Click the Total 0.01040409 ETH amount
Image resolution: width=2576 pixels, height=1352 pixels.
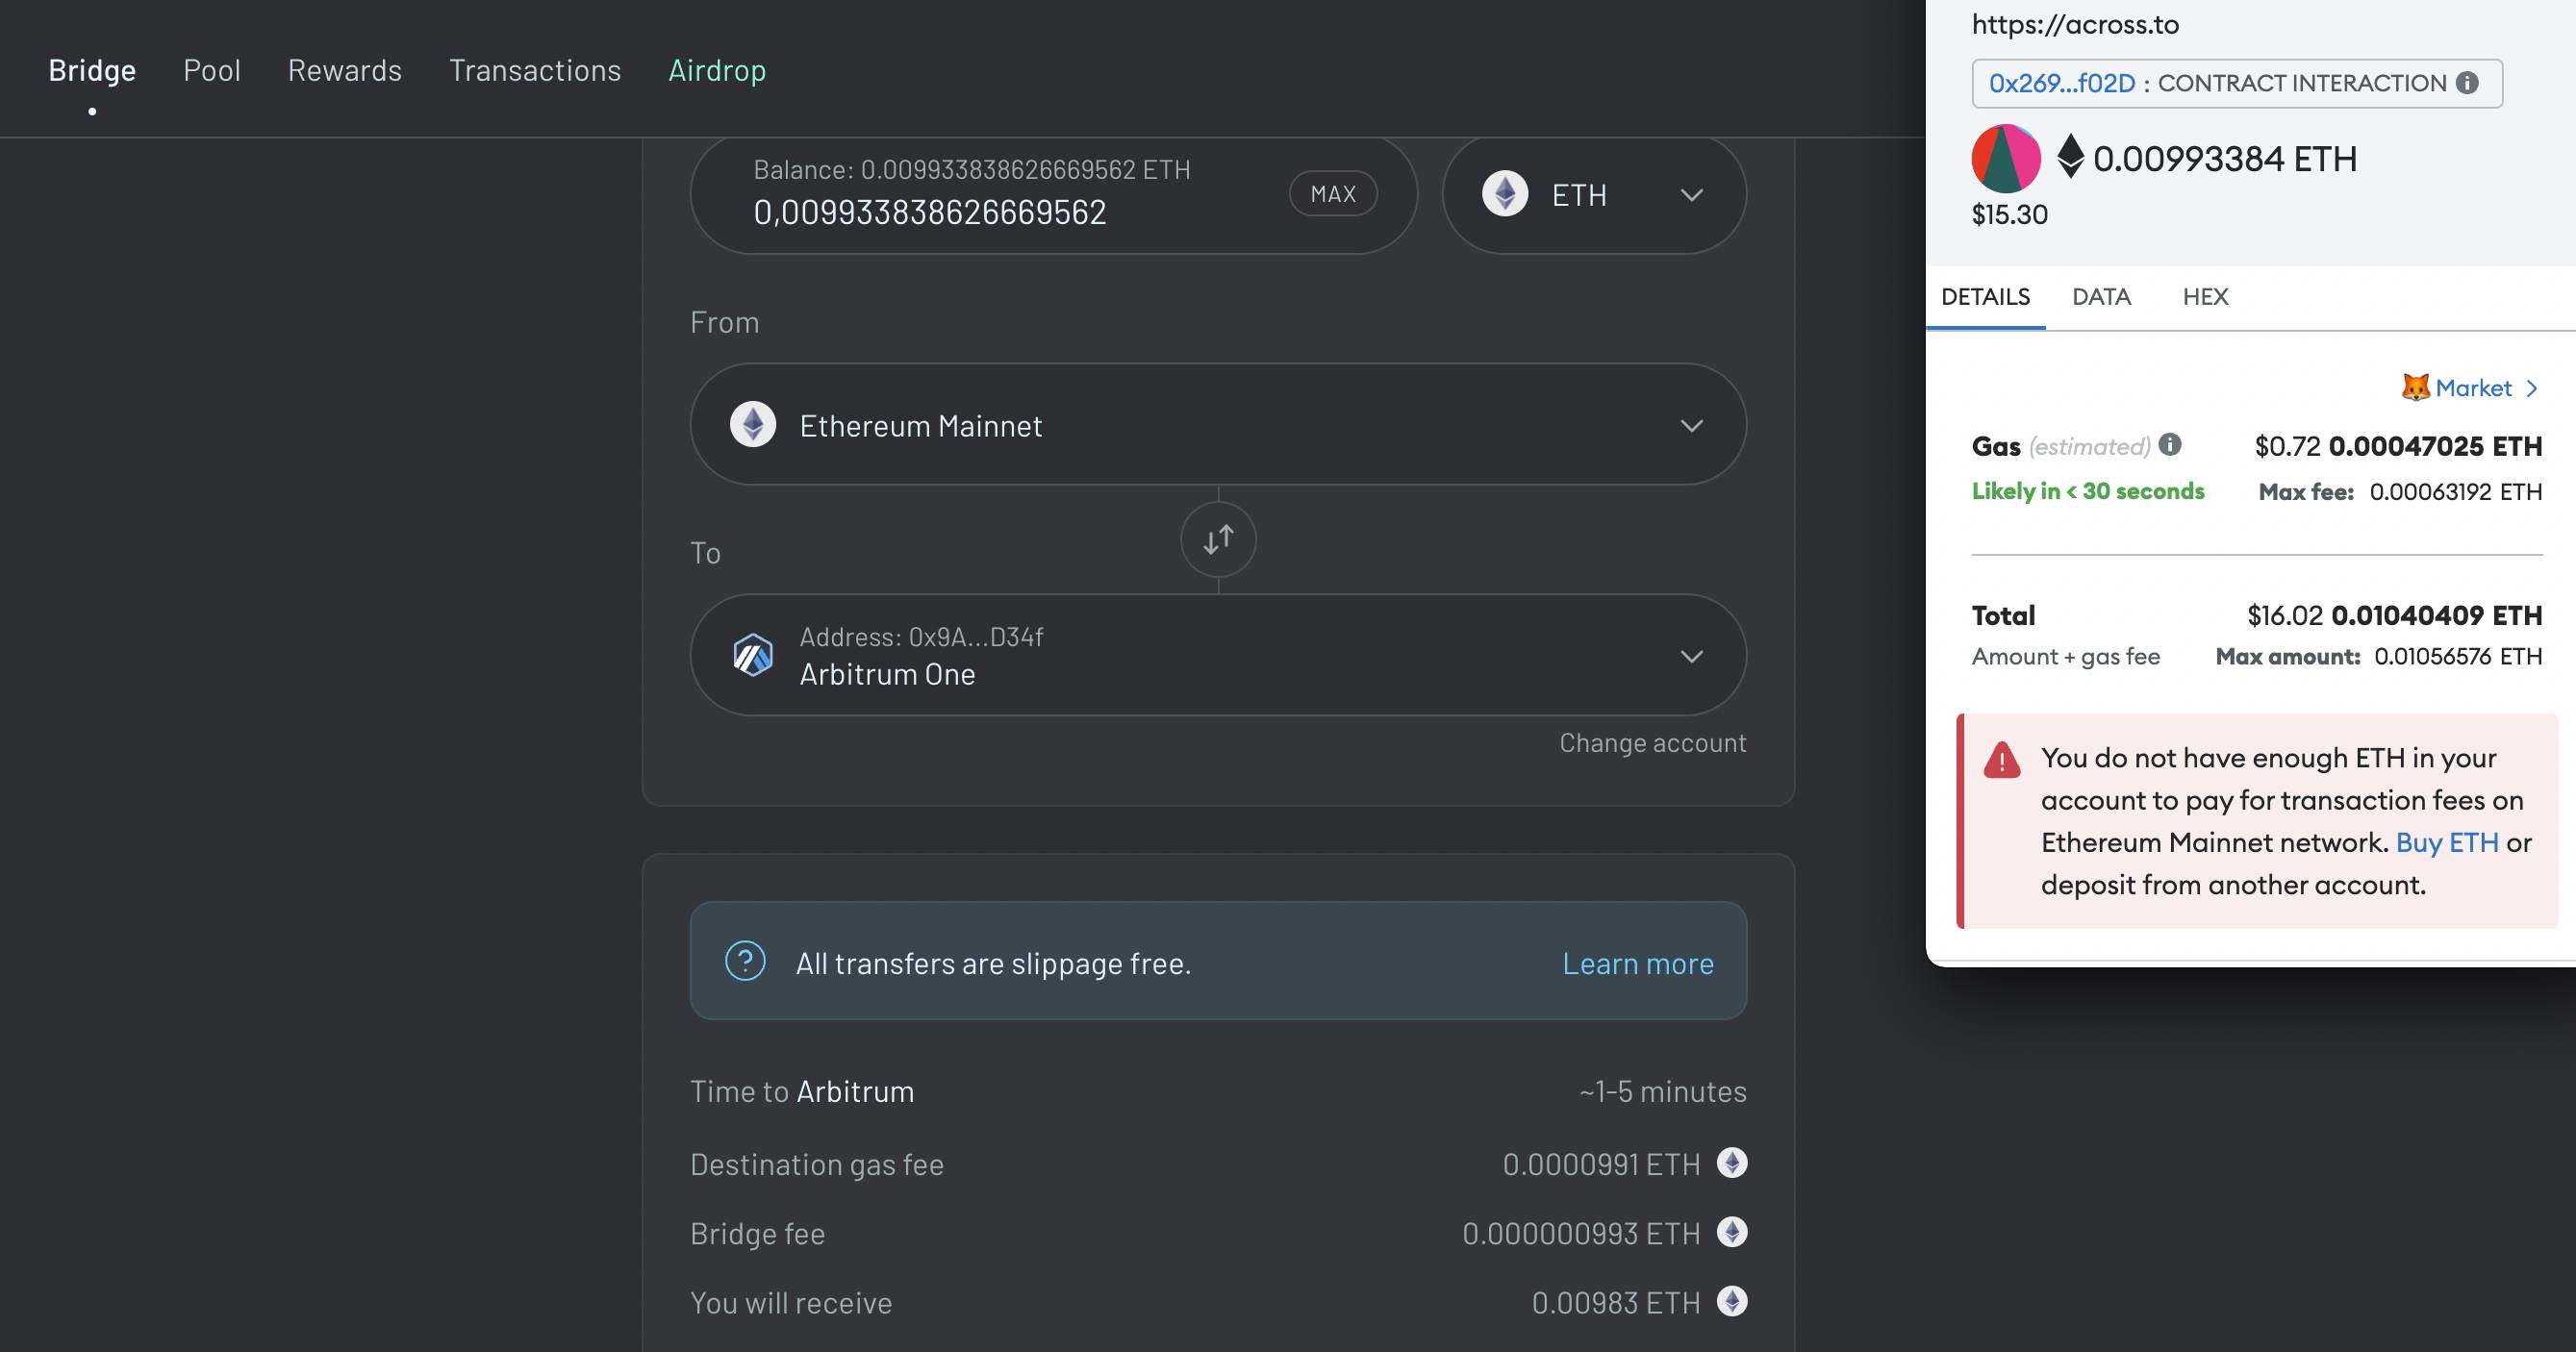point(2437,615)
